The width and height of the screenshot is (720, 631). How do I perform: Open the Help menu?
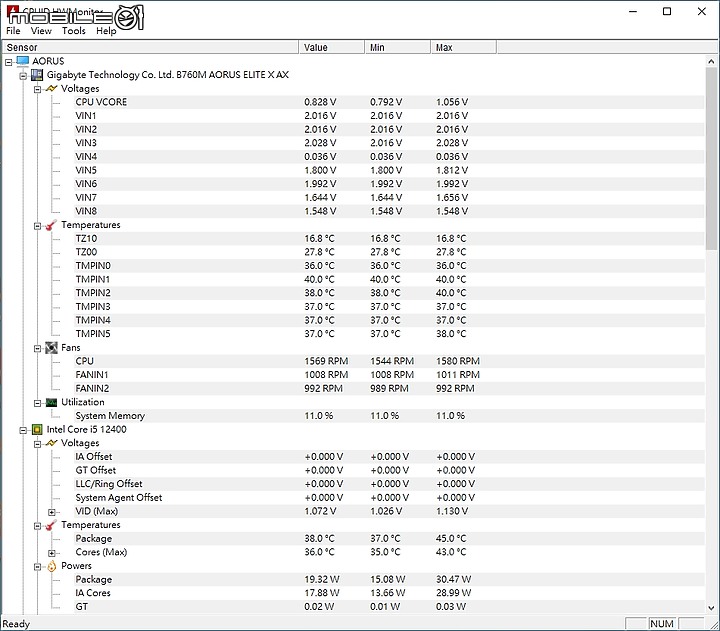(x=106, y=31)
